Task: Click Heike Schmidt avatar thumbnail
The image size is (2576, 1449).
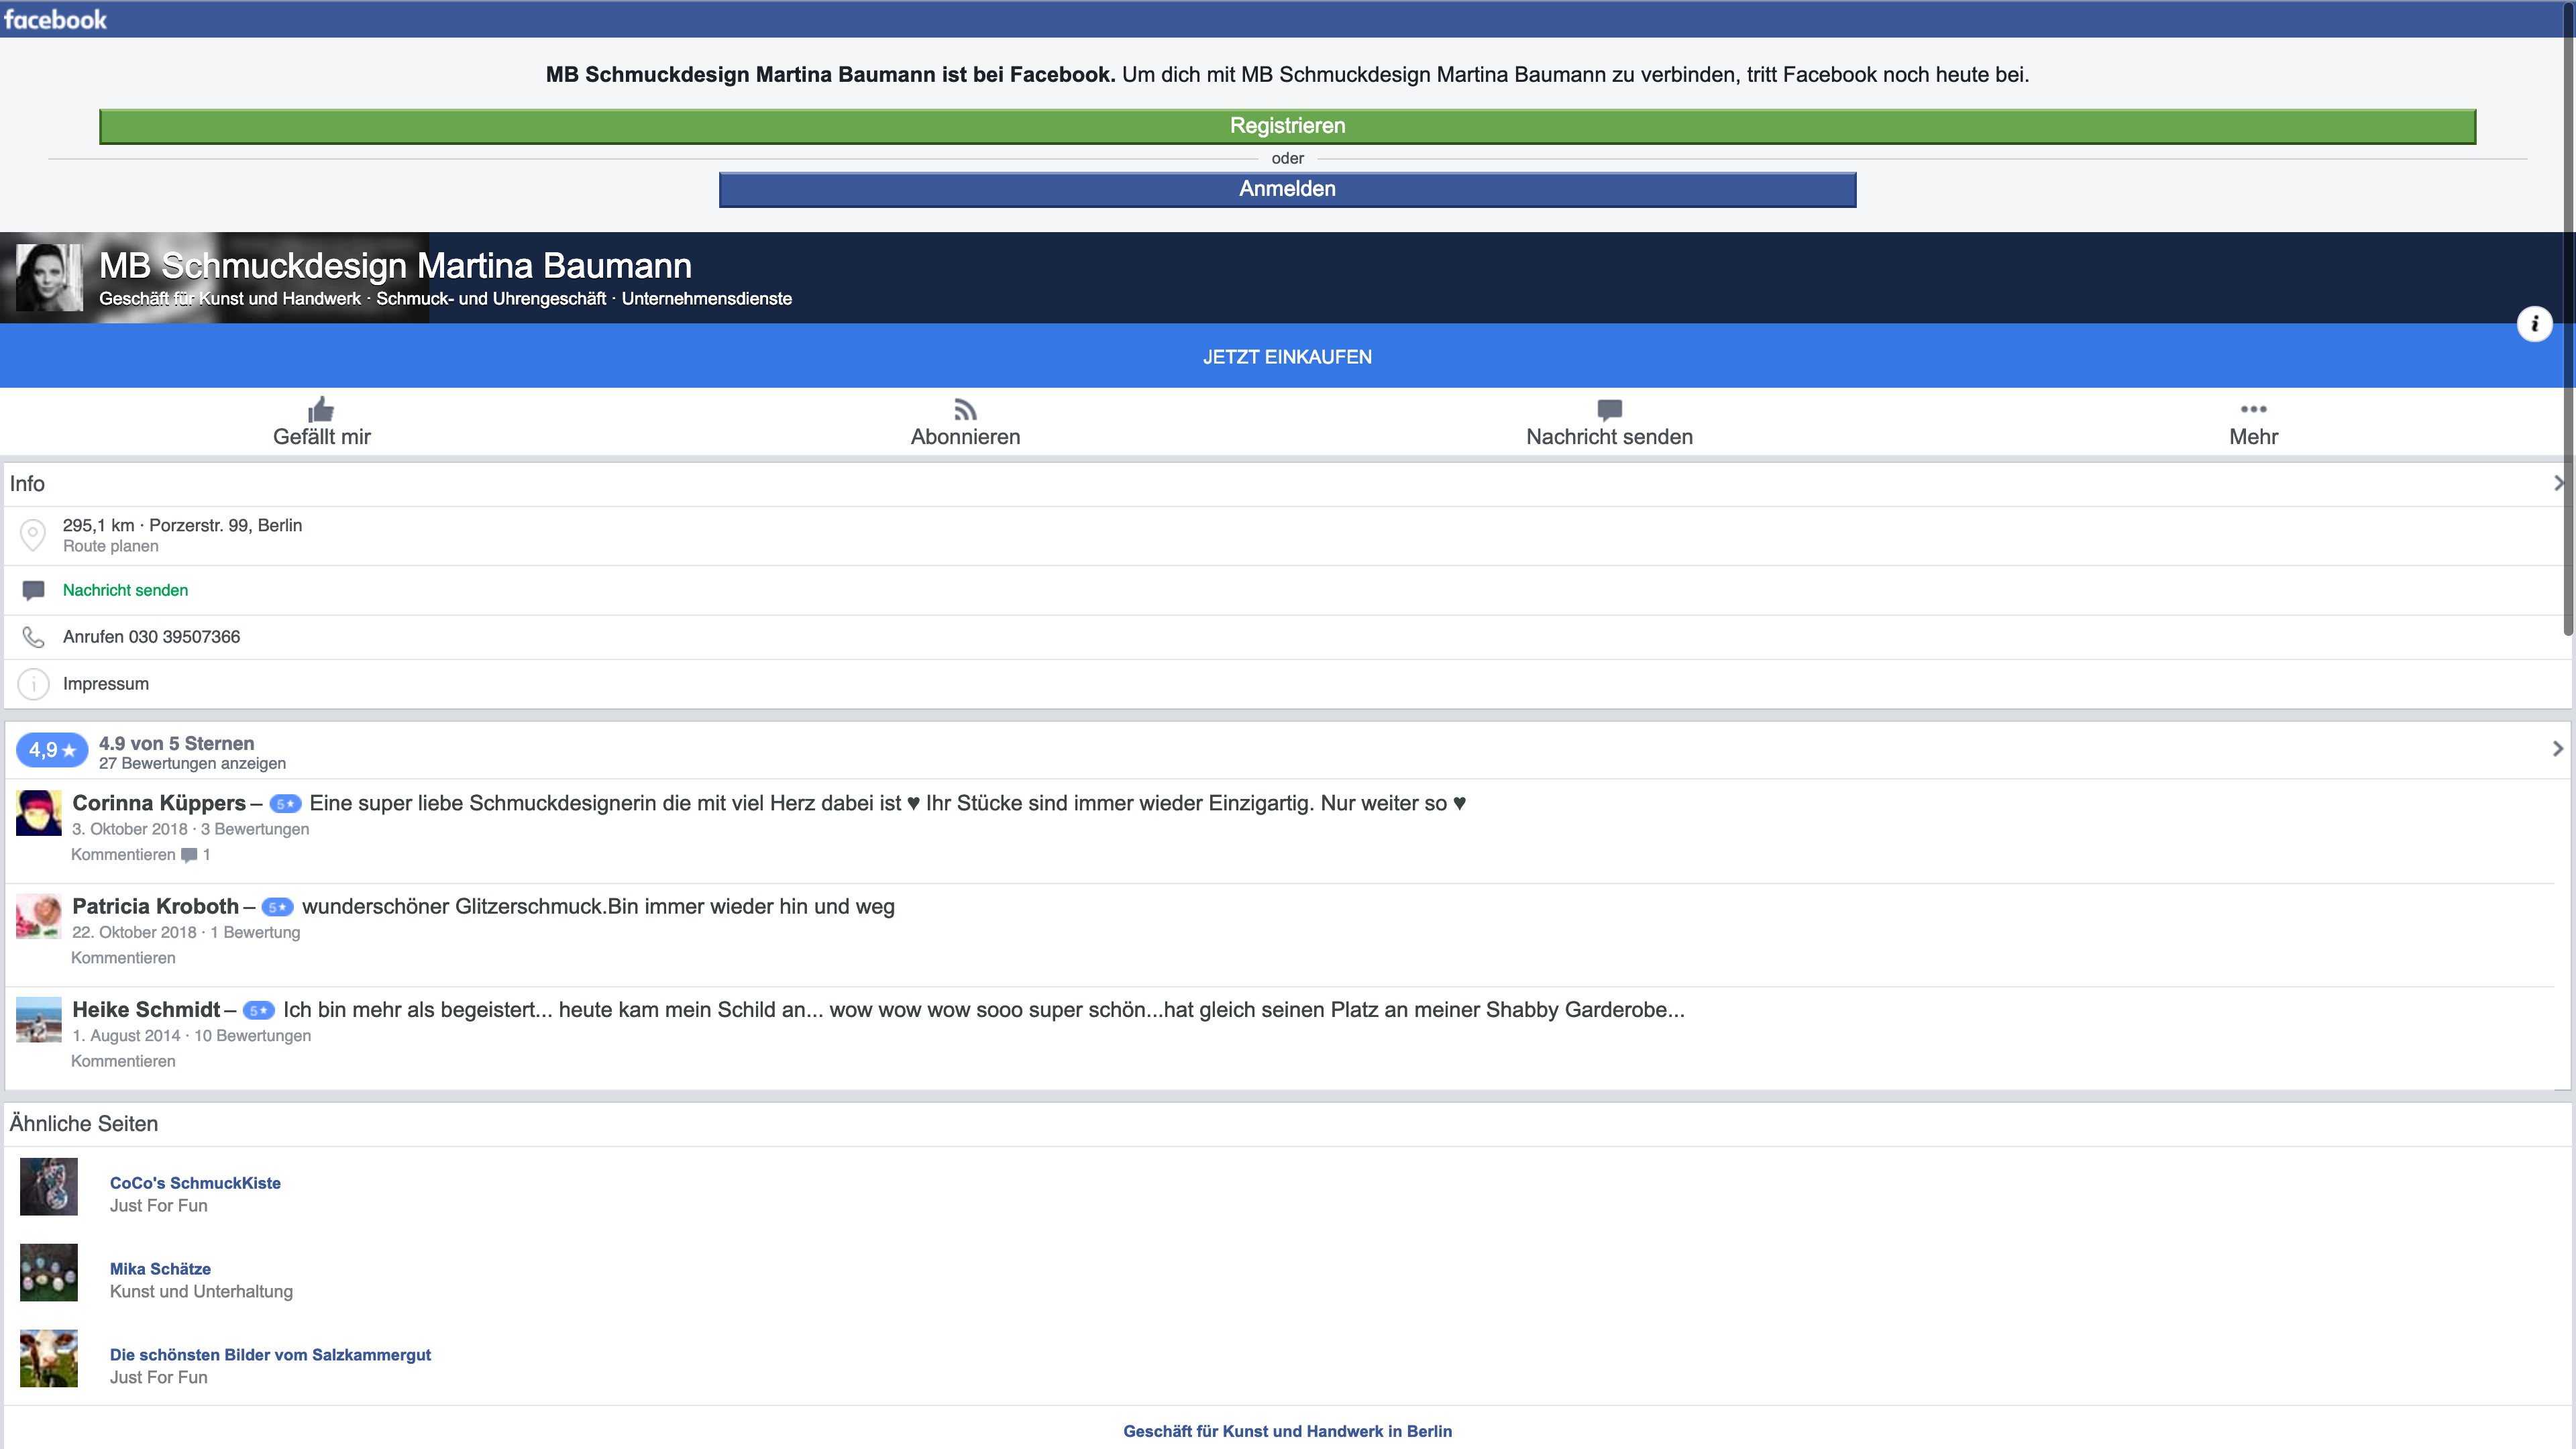Action: pos(39,1019)
